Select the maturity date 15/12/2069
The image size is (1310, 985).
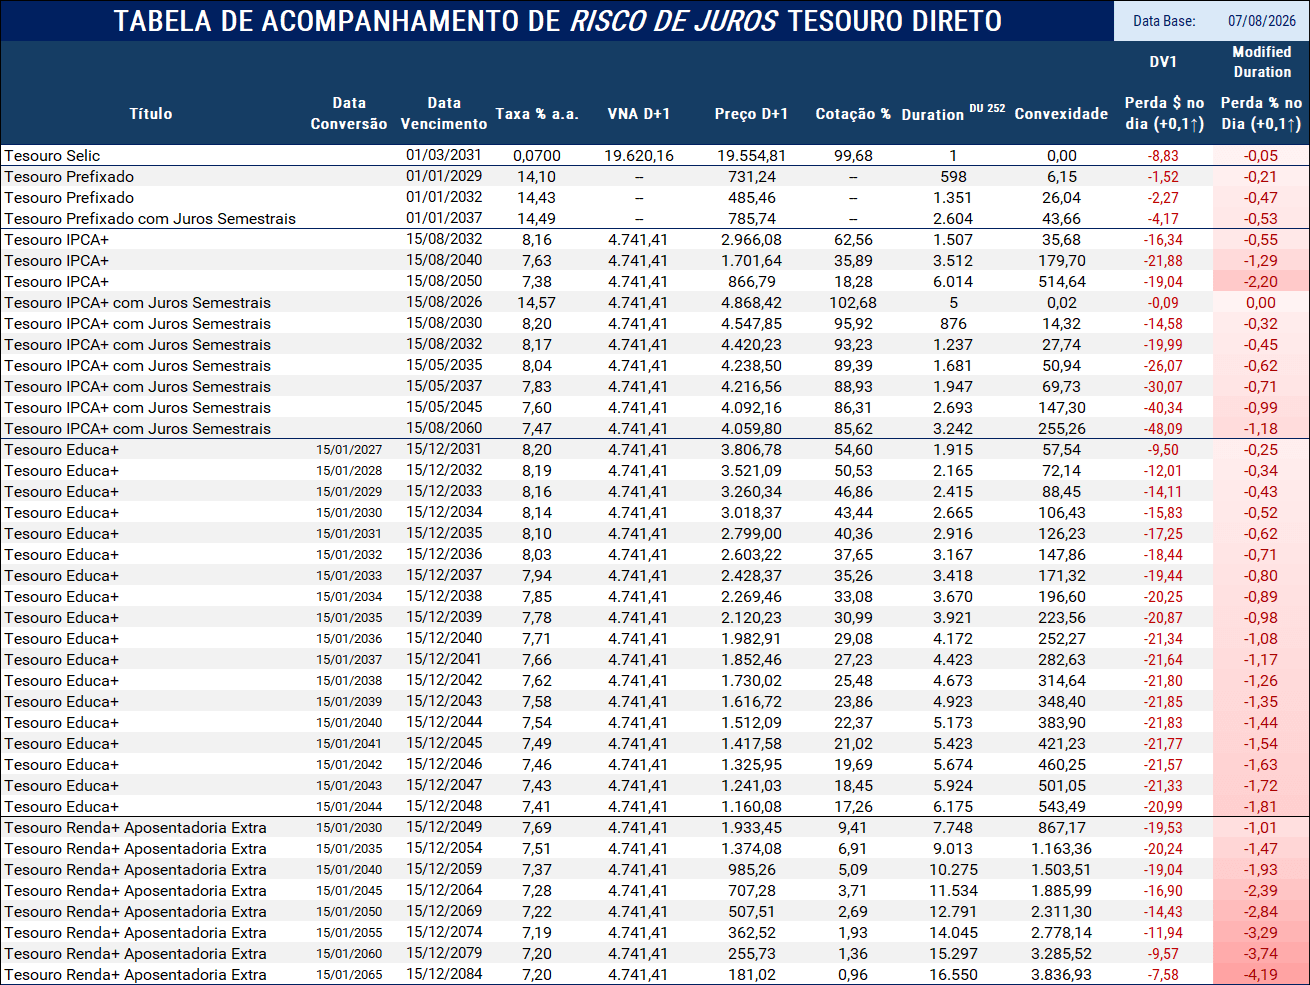click(x=444, y=911)
